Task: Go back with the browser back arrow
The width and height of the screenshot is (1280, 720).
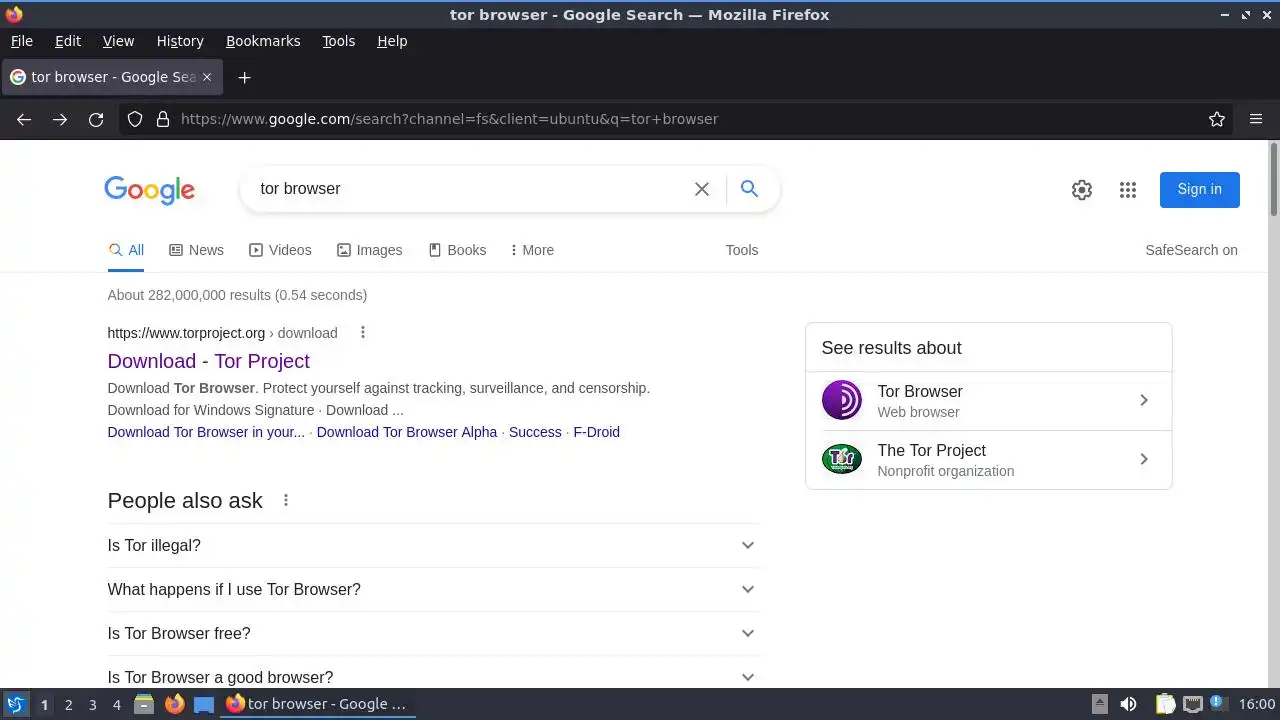Action: tap(24, 119)
